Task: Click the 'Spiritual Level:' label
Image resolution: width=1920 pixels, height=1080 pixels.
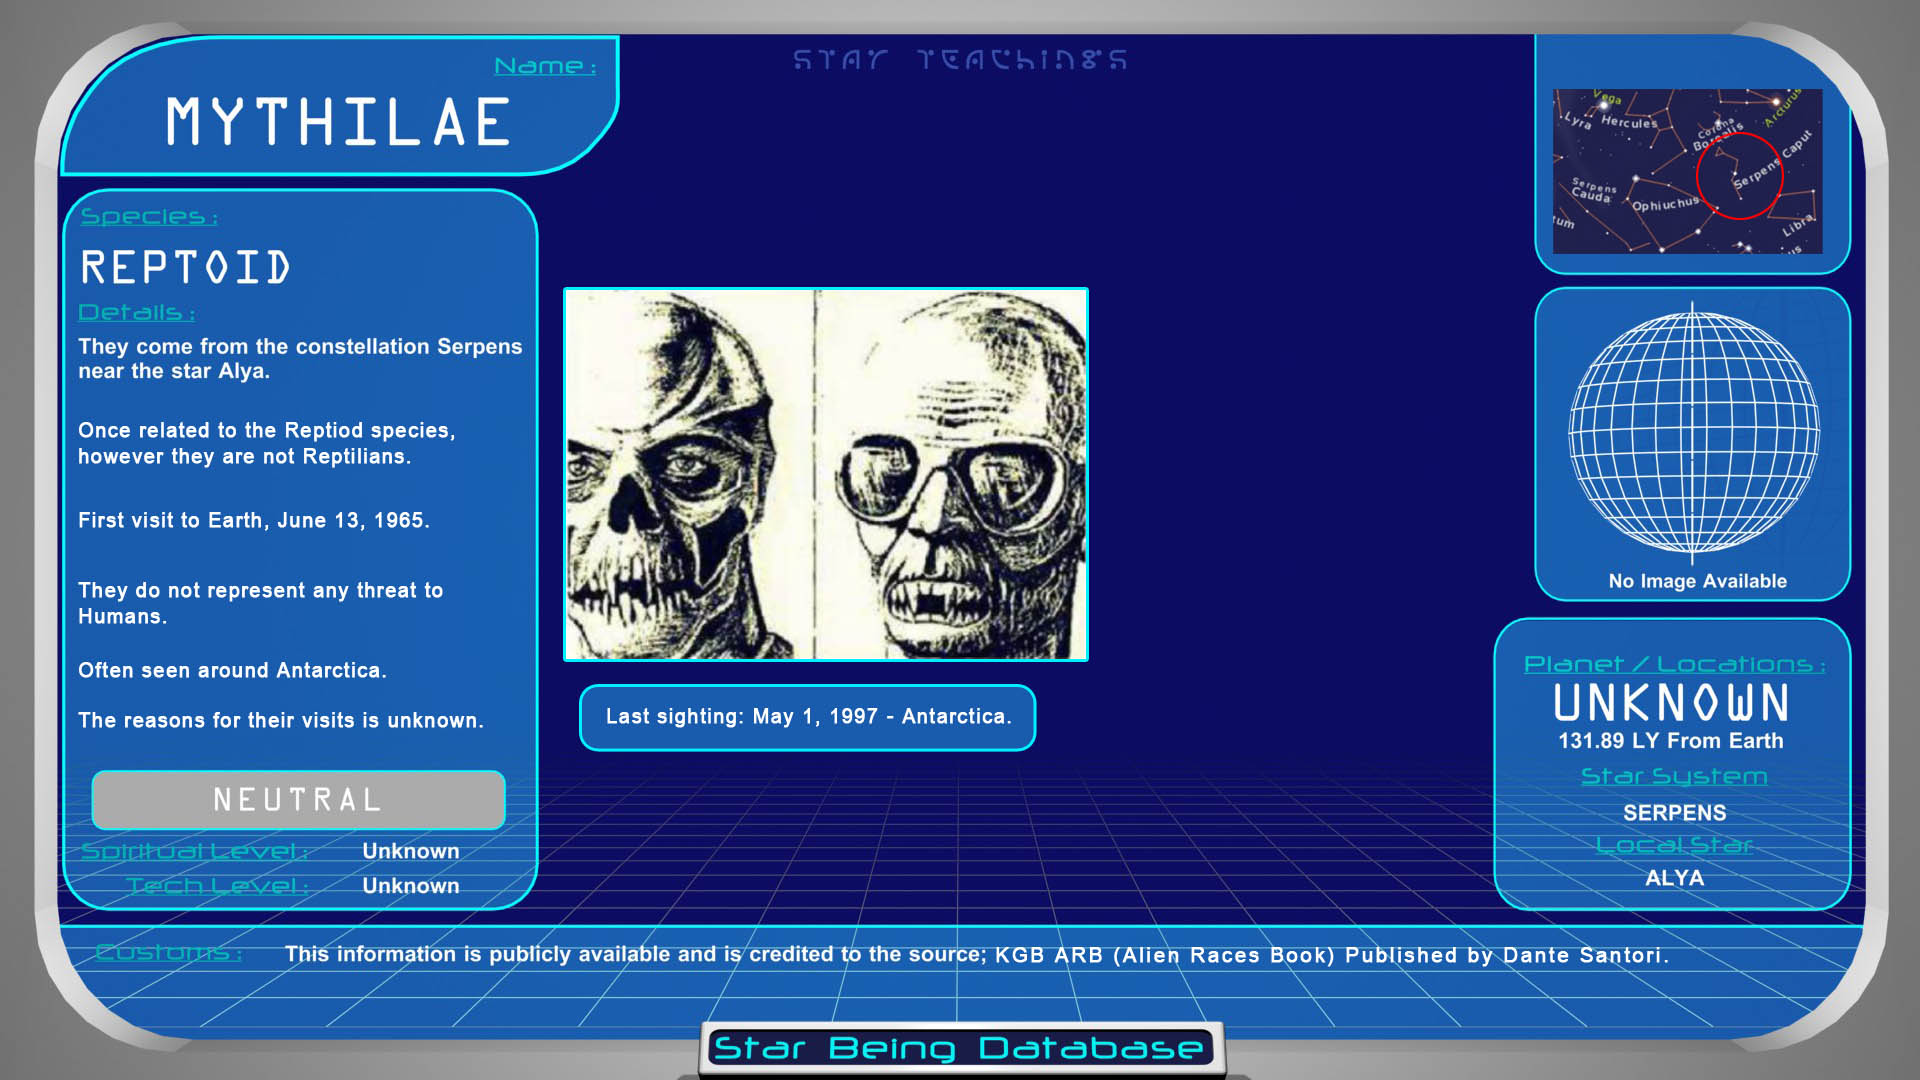Action: (194, 851)
